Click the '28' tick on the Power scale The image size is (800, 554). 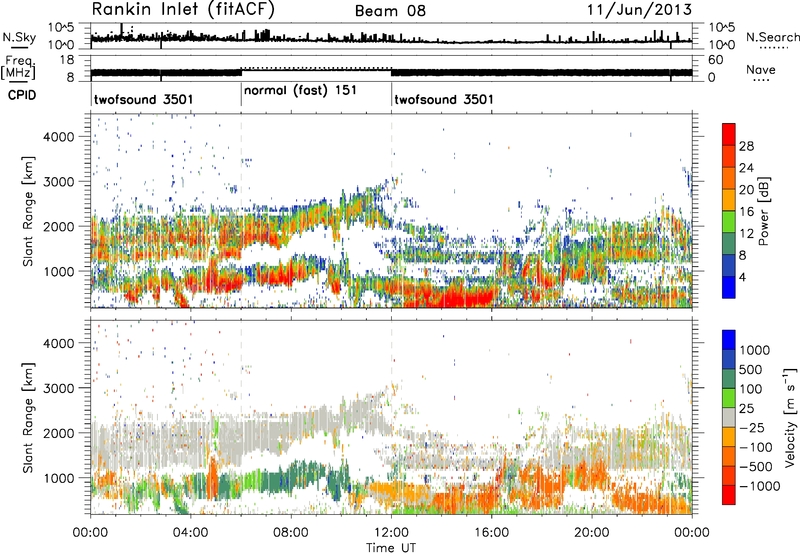(746, 146)
